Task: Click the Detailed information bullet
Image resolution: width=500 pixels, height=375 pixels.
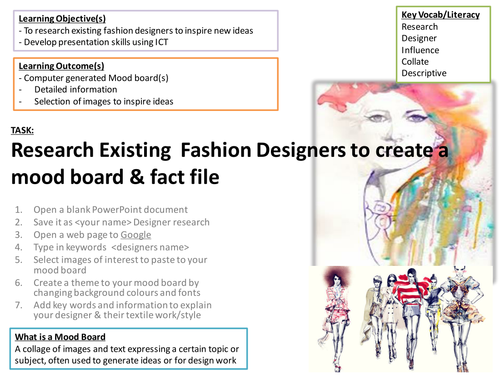Action: [76, 90]
